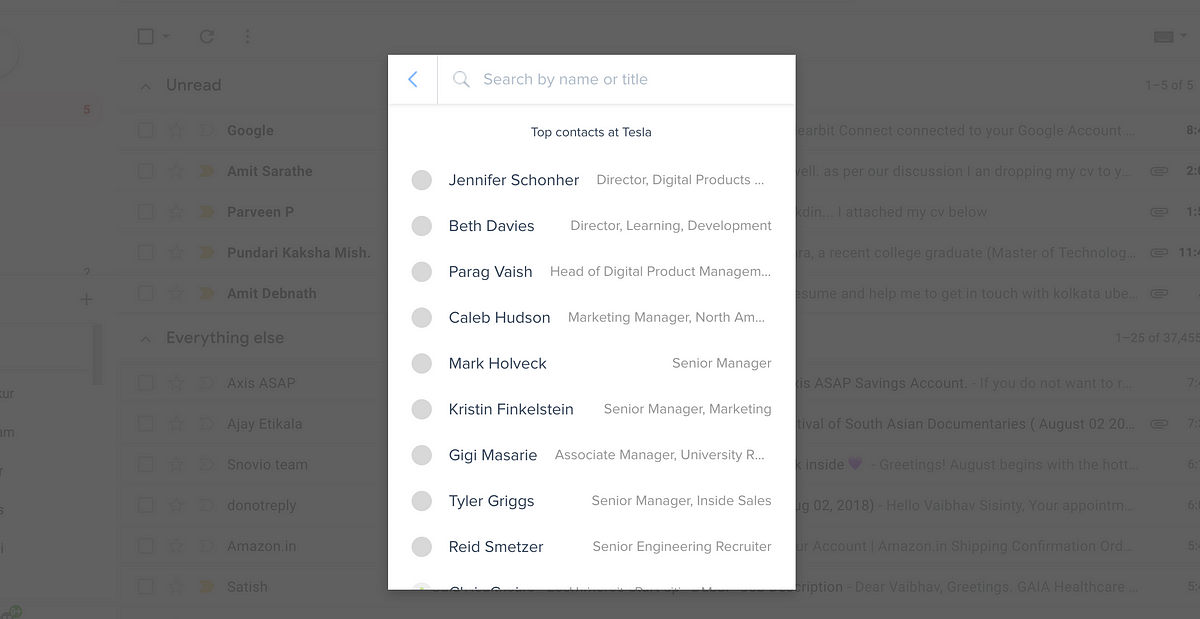Open Kristin Finkelstein contact entry
The width and height of the screenshot is (1200, 619).
[511, 409]
